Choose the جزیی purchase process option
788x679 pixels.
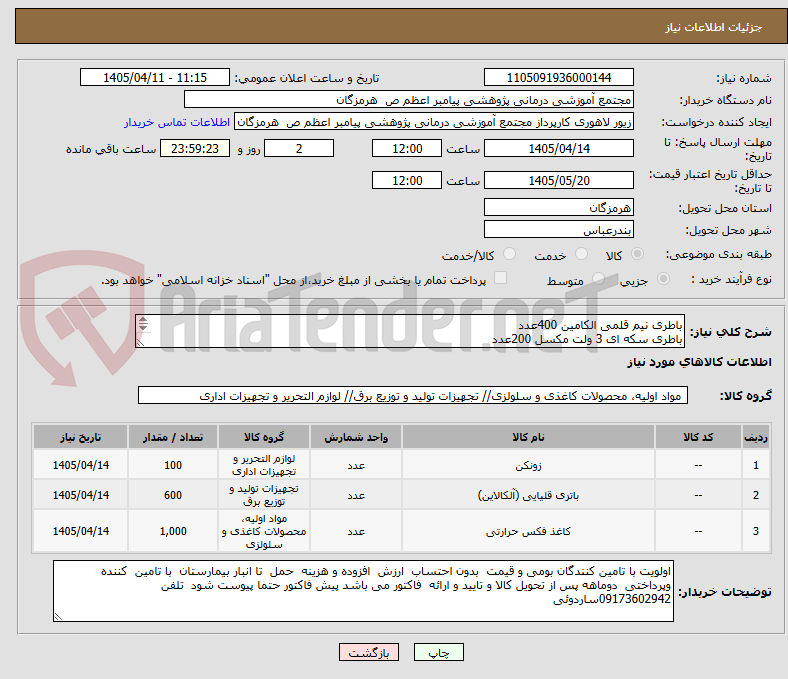click(663, 278)
